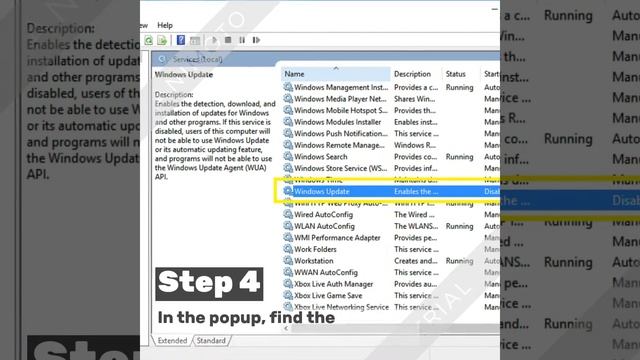Click Running status of Windows Search
The width and height of the screenshot is (640, 360).
click(460, 157)
